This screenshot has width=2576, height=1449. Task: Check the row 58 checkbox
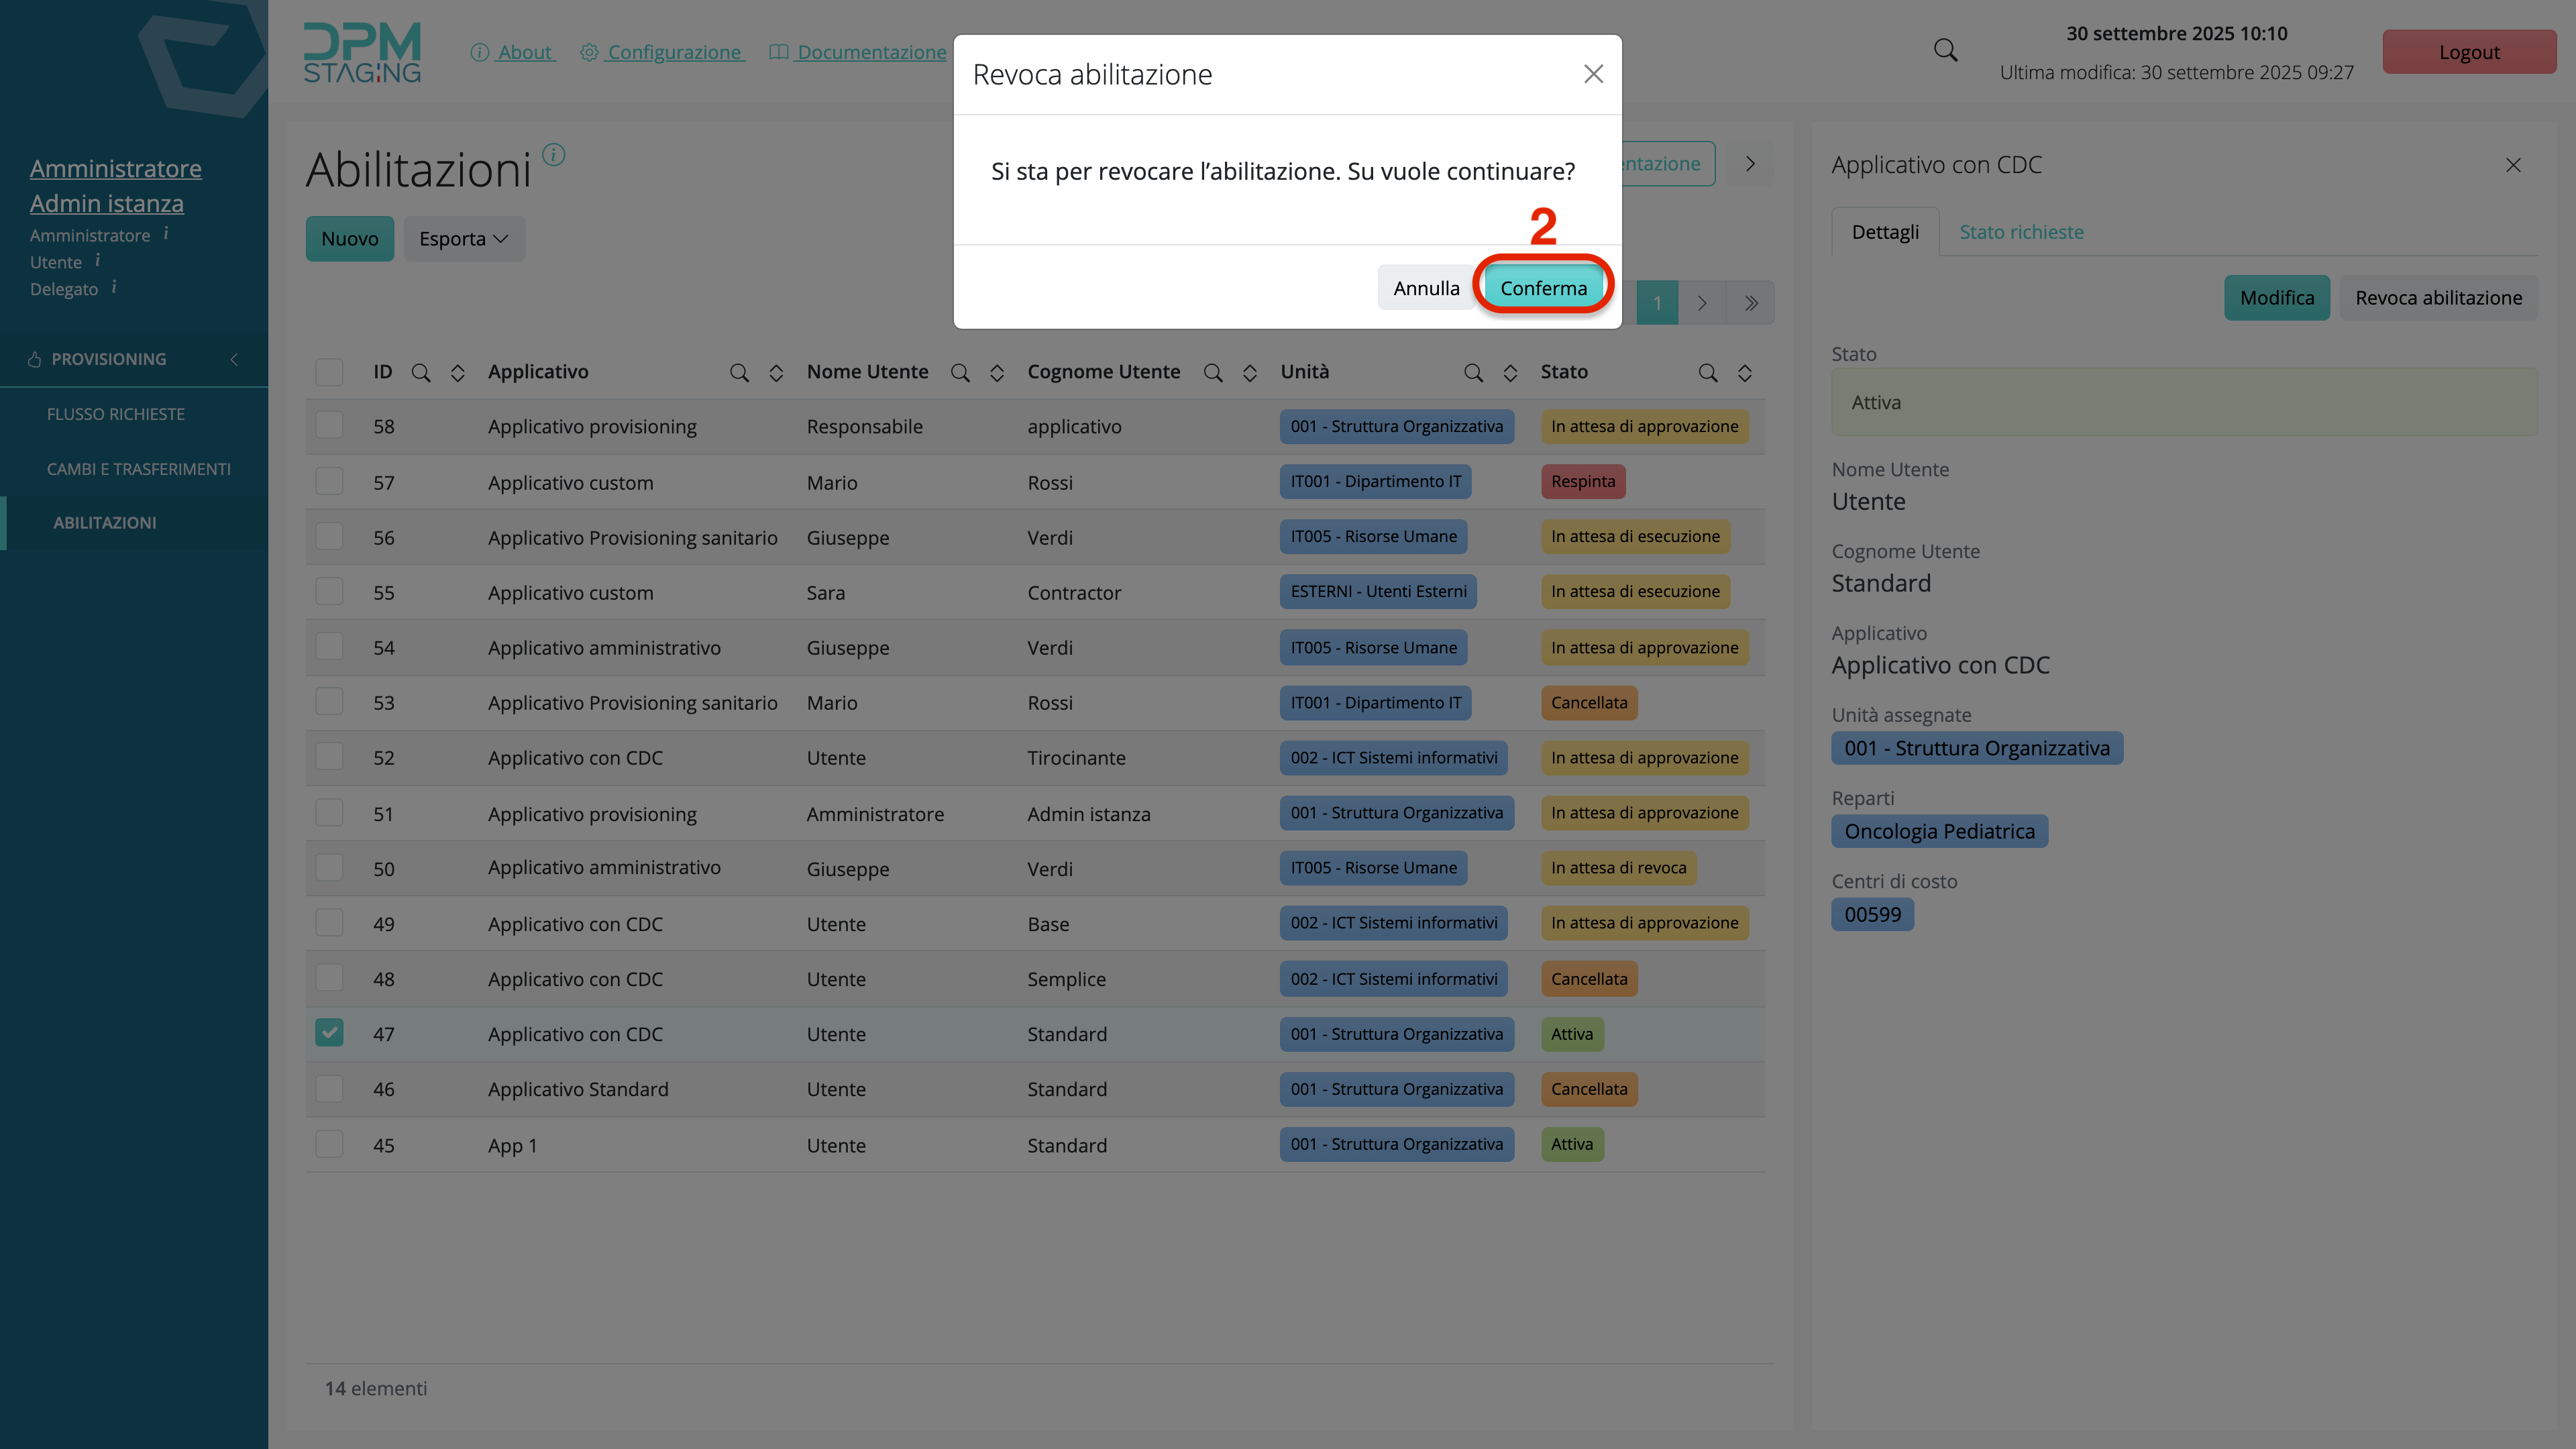click(x=329, y=426)
